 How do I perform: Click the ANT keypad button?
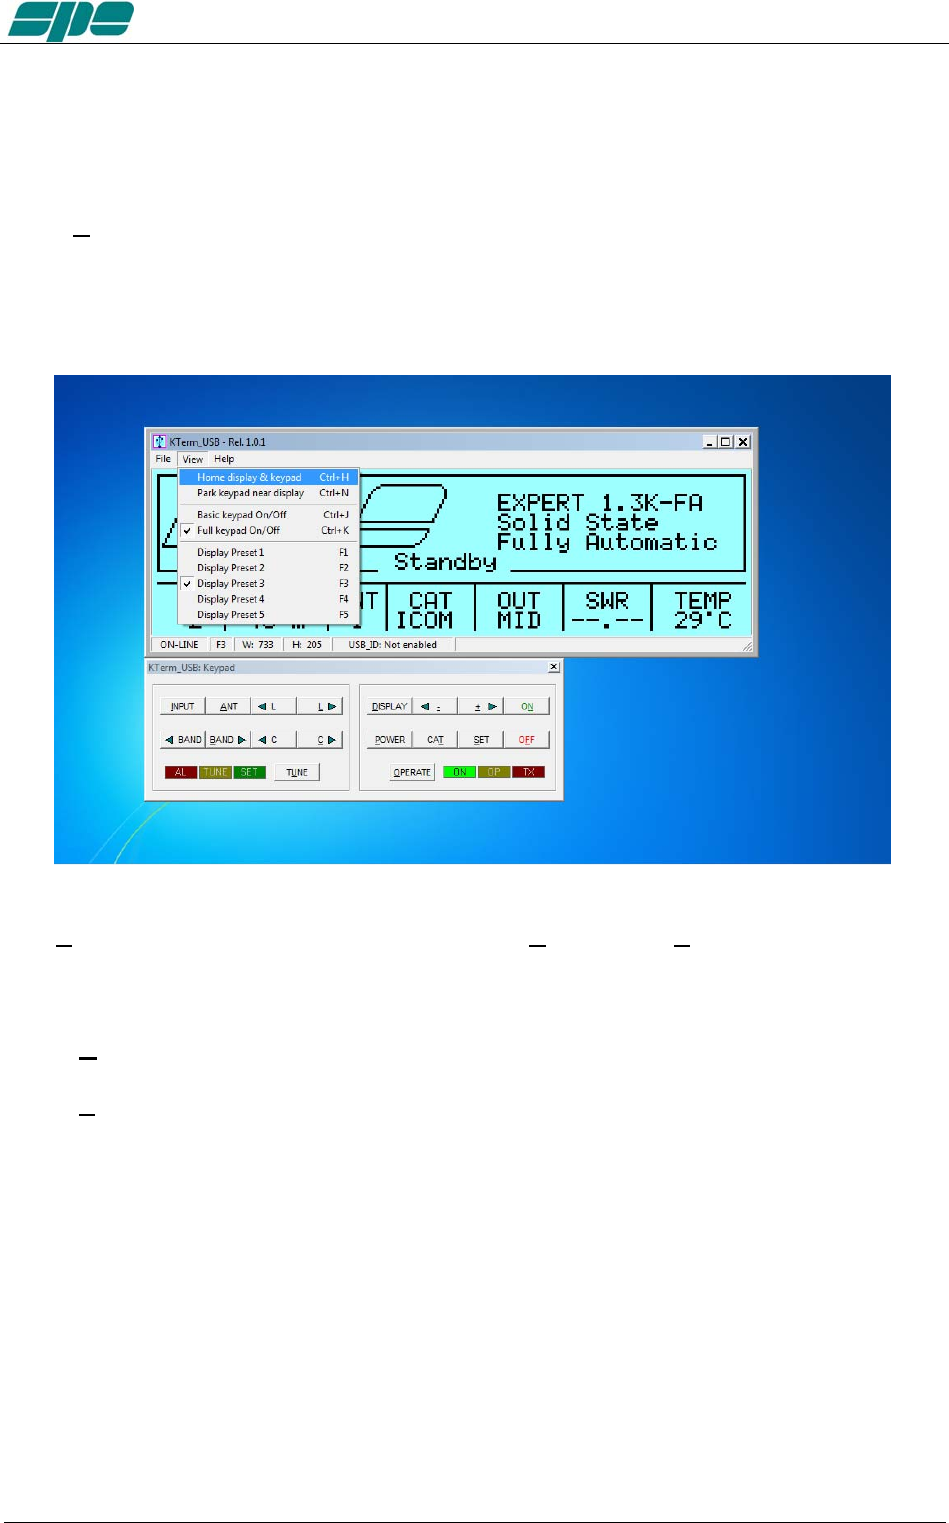tap(228, 706)
